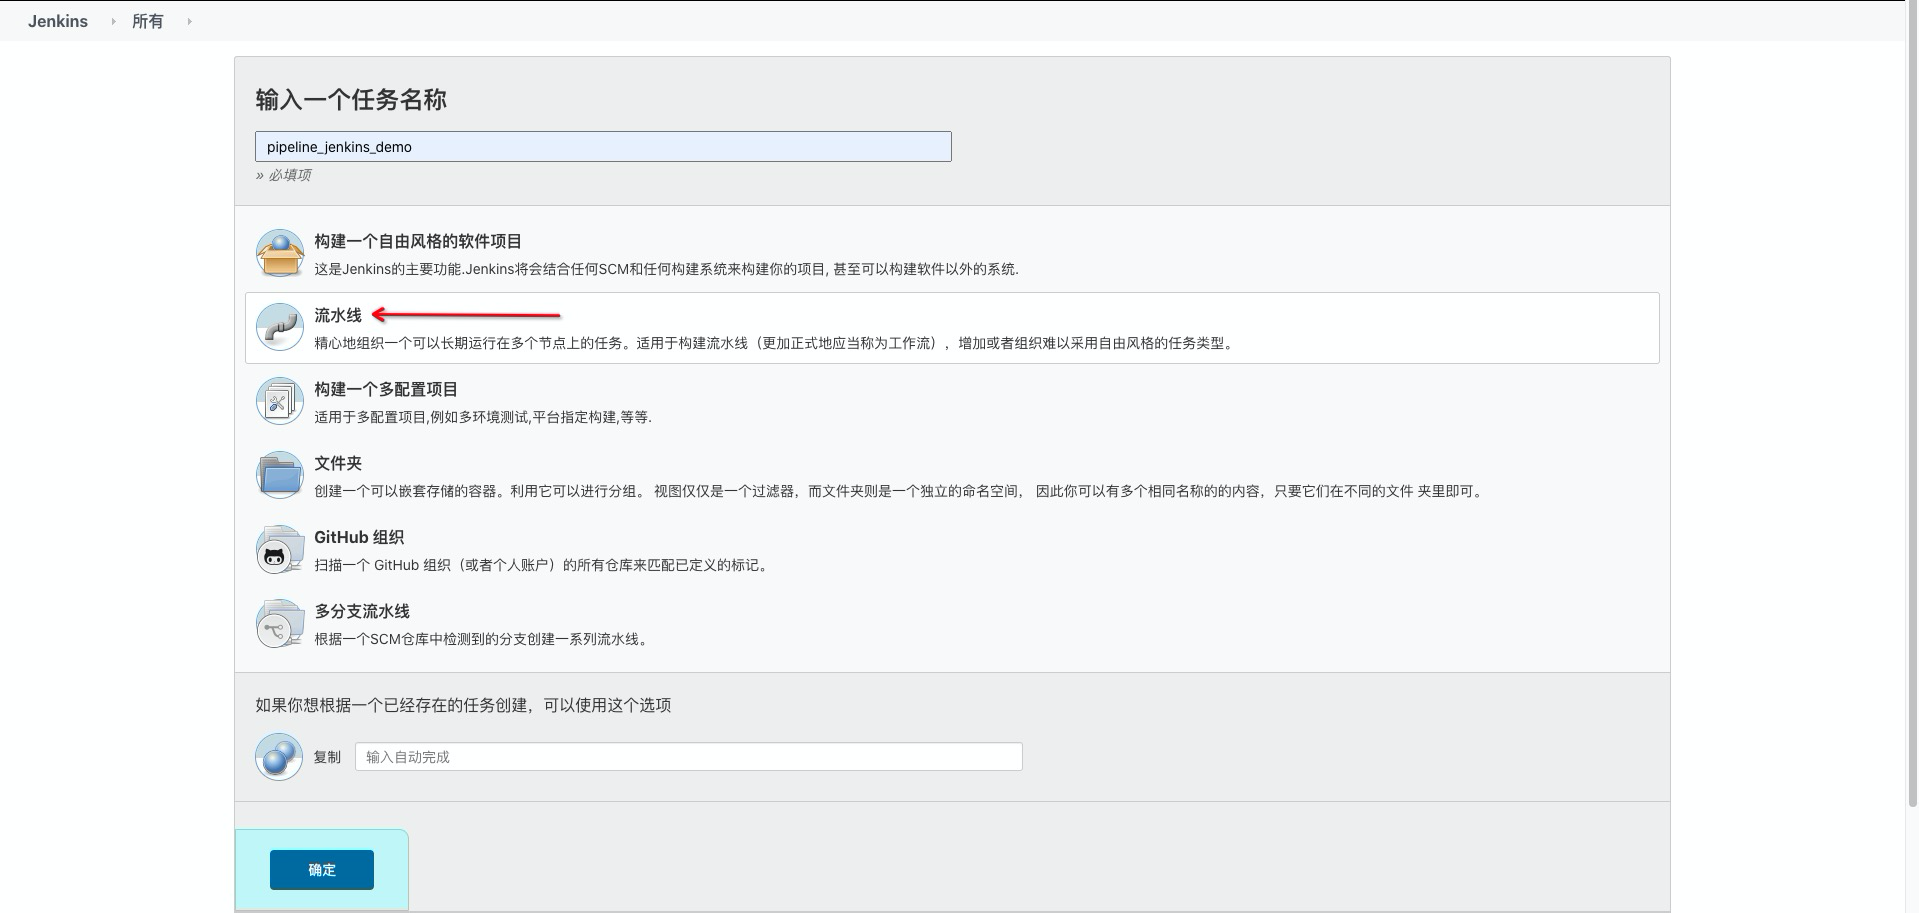1919x913 pixels.
Task: Click the 所有 breadcrumb link
Action: click(x=147, y=21)
